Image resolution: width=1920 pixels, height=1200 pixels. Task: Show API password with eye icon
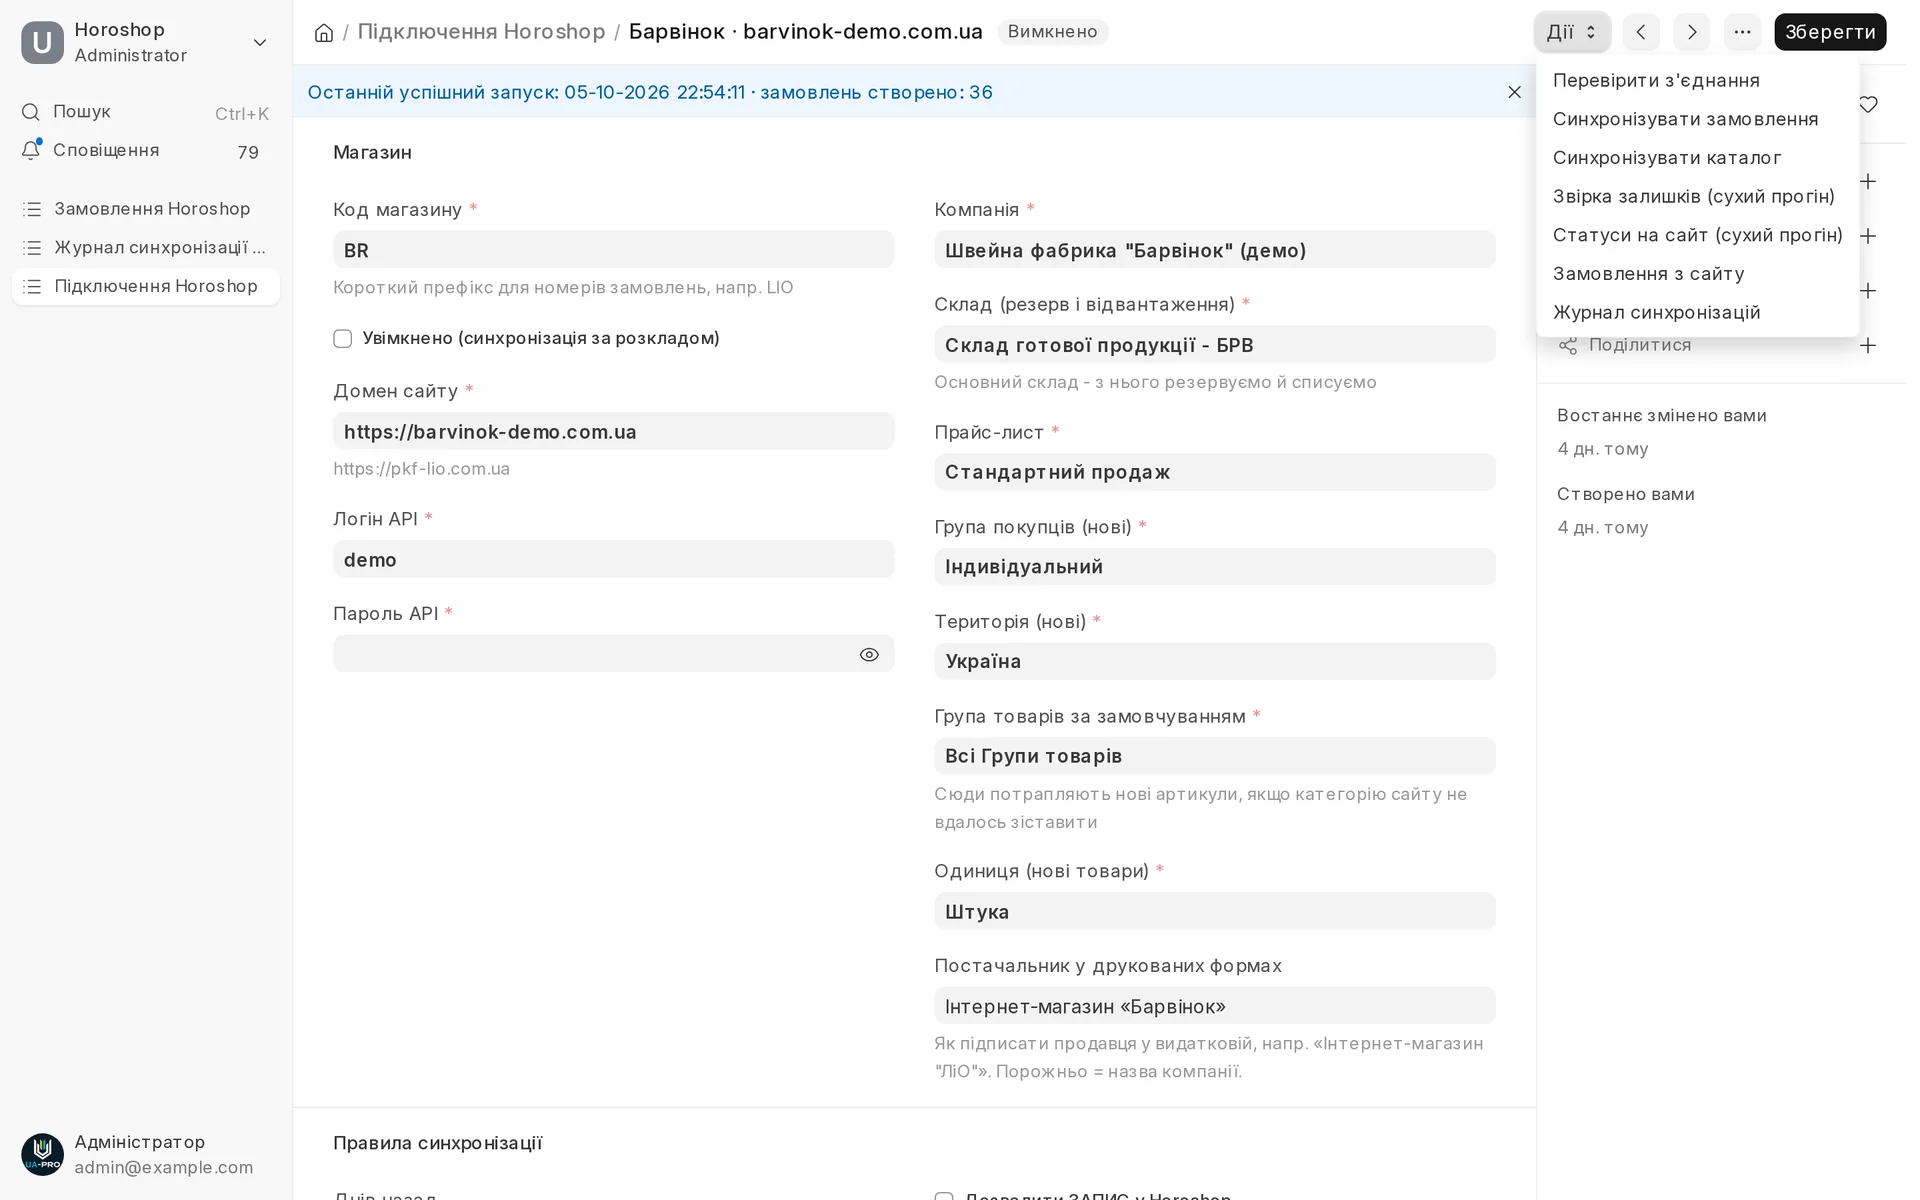tap(869, 654)
